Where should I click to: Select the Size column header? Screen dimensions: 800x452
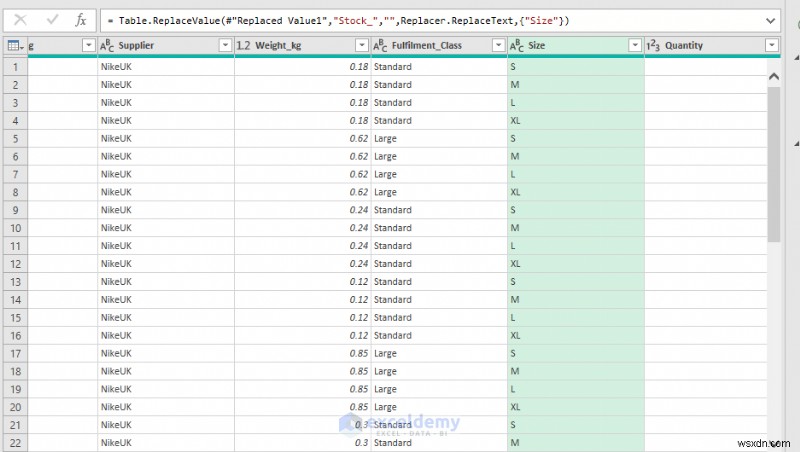pyautogui.click(x=576, y=45)
